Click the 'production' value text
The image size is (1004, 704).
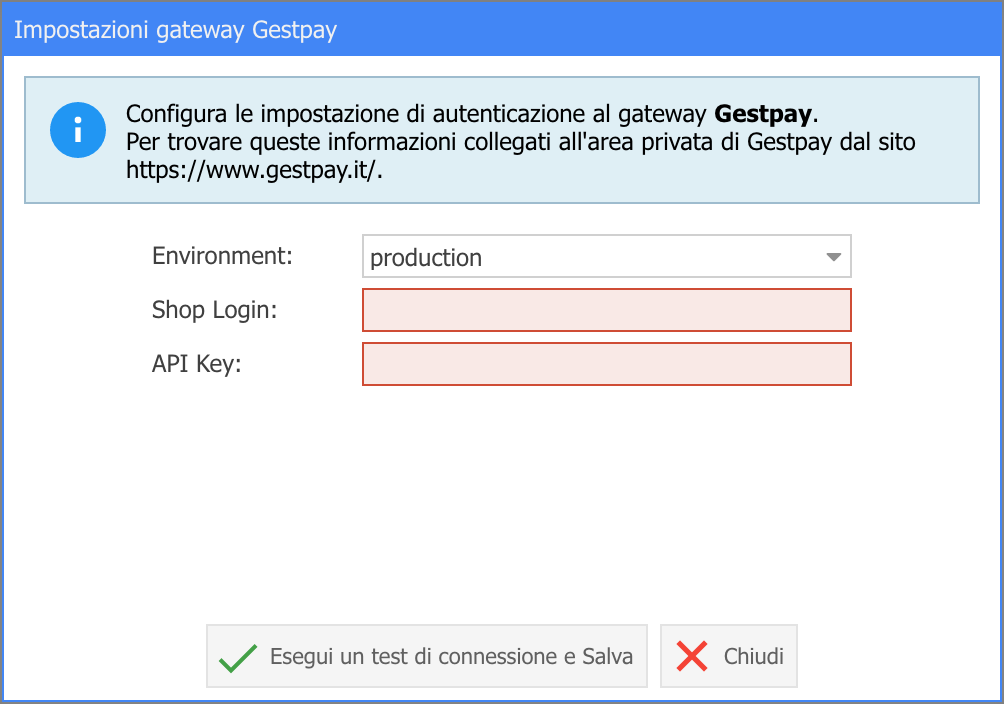pyautogui.click(x=426, y=258)
